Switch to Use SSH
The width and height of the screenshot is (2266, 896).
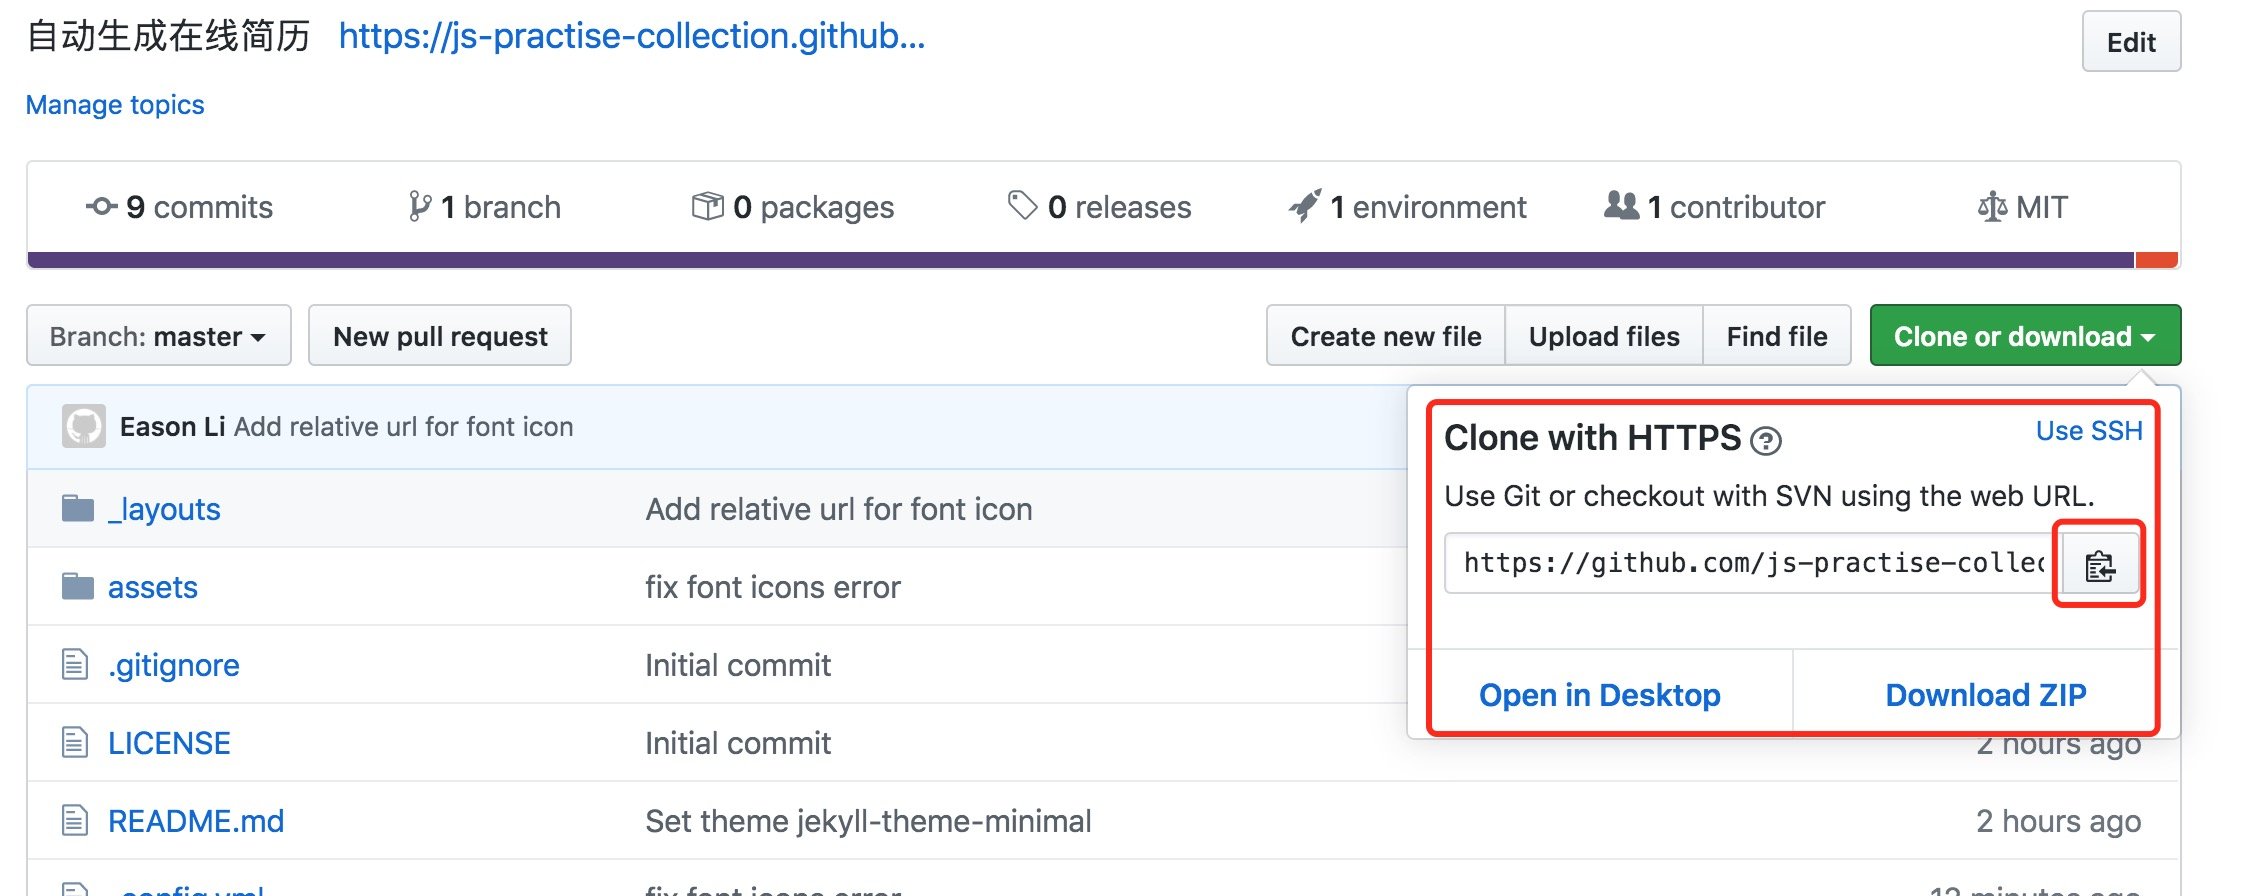pyautogui.click(x=2089, y=431)
